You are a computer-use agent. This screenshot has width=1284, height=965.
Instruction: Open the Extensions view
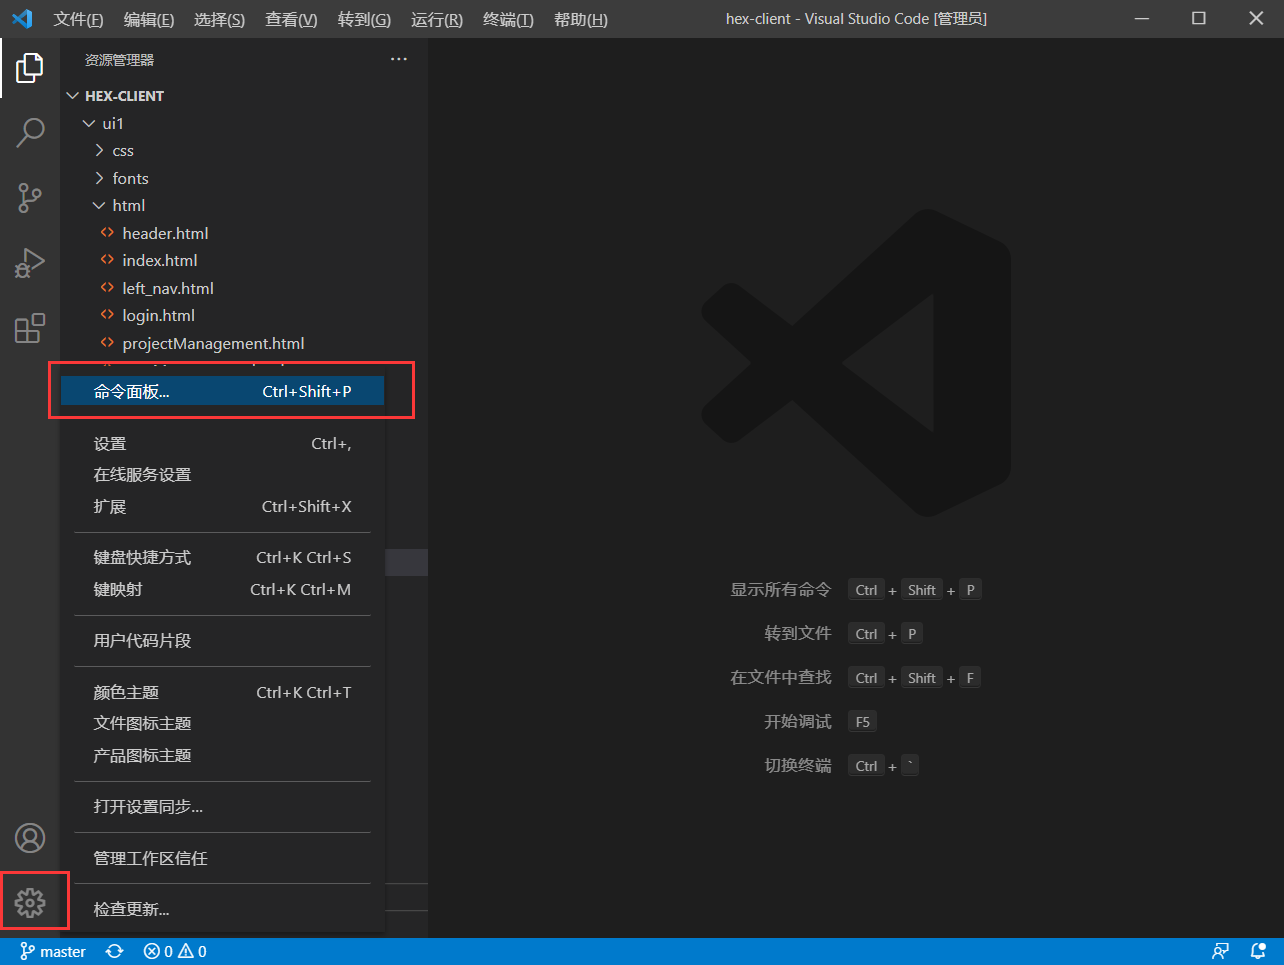(30, 328)
